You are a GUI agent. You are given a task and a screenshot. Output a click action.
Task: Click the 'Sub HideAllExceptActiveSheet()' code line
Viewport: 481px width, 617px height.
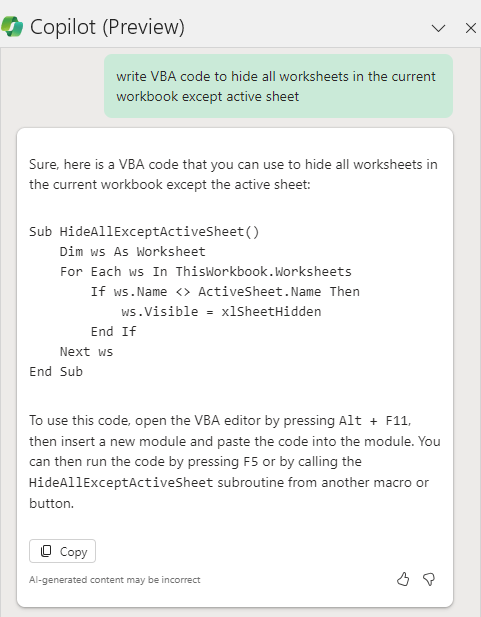144,231
